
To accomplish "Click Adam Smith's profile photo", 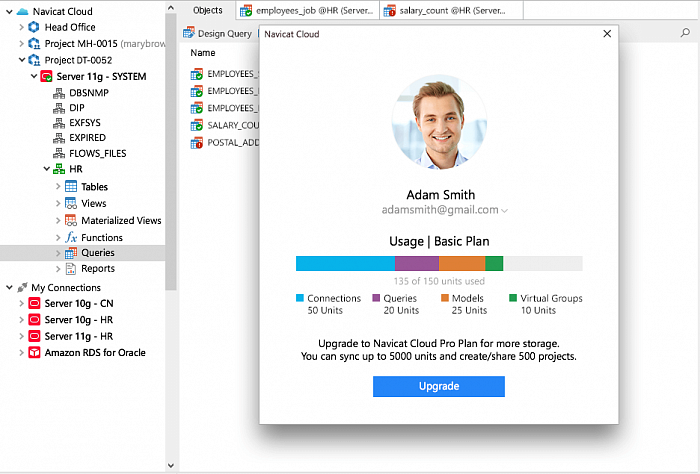I will pos(439,123).
